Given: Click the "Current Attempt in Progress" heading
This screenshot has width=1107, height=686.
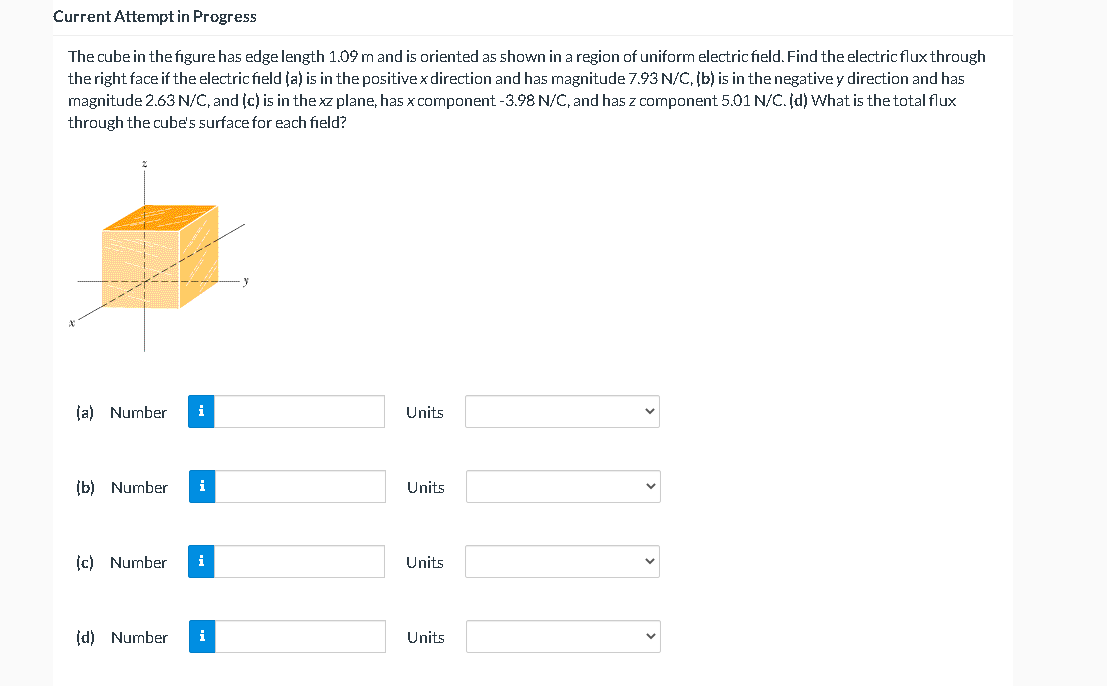Looking at the screenshot, I should [x=155, y=16].
